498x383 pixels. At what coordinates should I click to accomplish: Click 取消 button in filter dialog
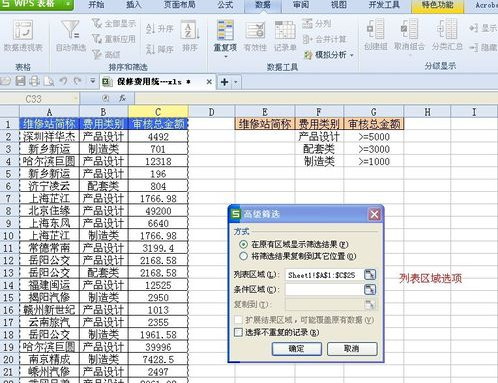tap(352, 349)
